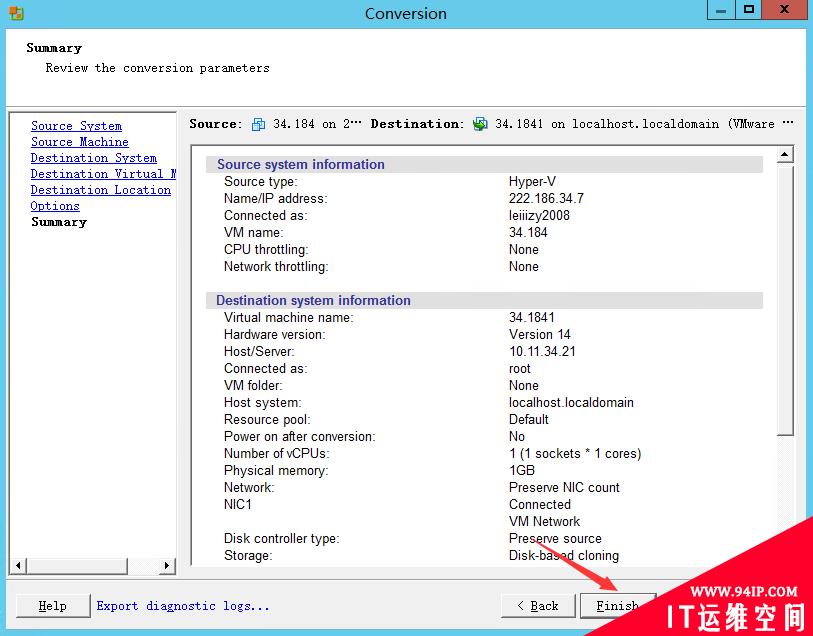This screenshot has height=636, width=813.
Task: Go Back to previous wizard page
Action: tap(538, 606)
